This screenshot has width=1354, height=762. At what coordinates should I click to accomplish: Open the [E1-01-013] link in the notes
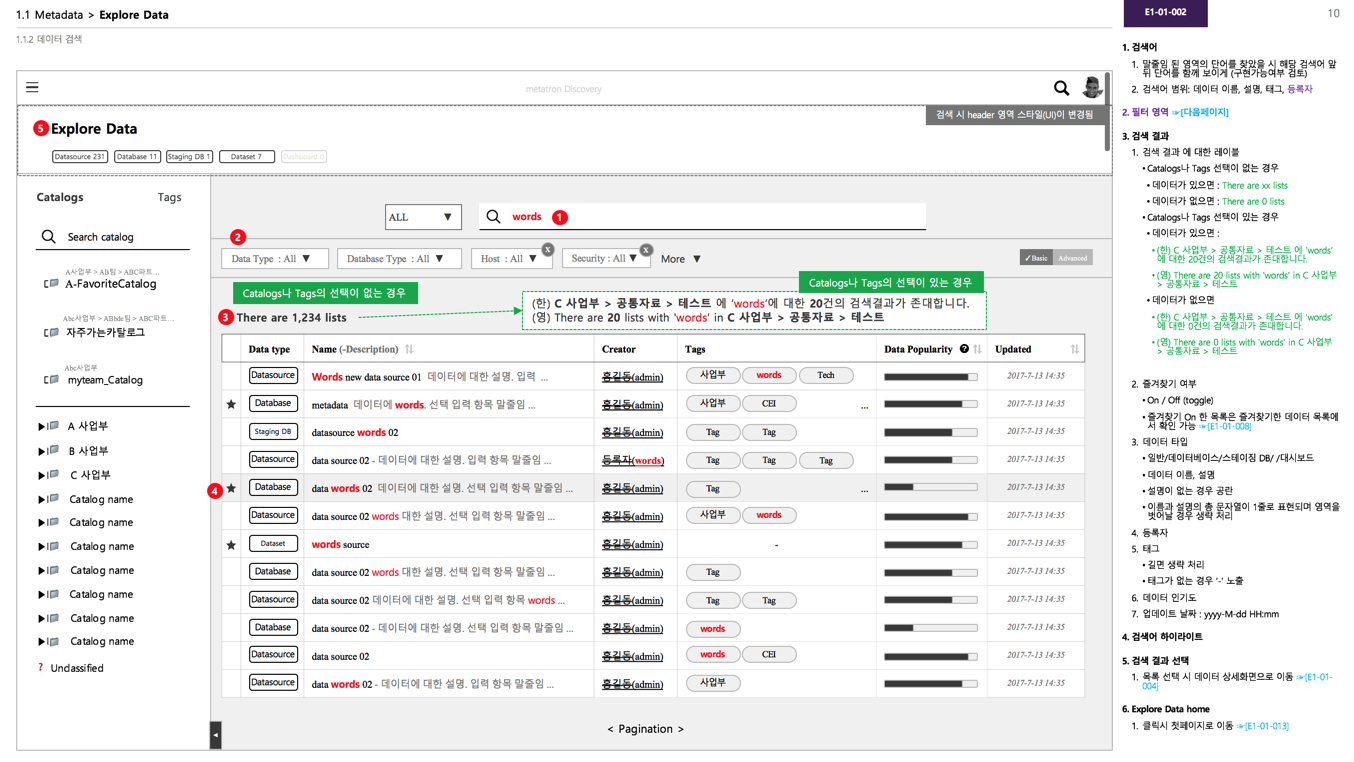click(1262, 726)
